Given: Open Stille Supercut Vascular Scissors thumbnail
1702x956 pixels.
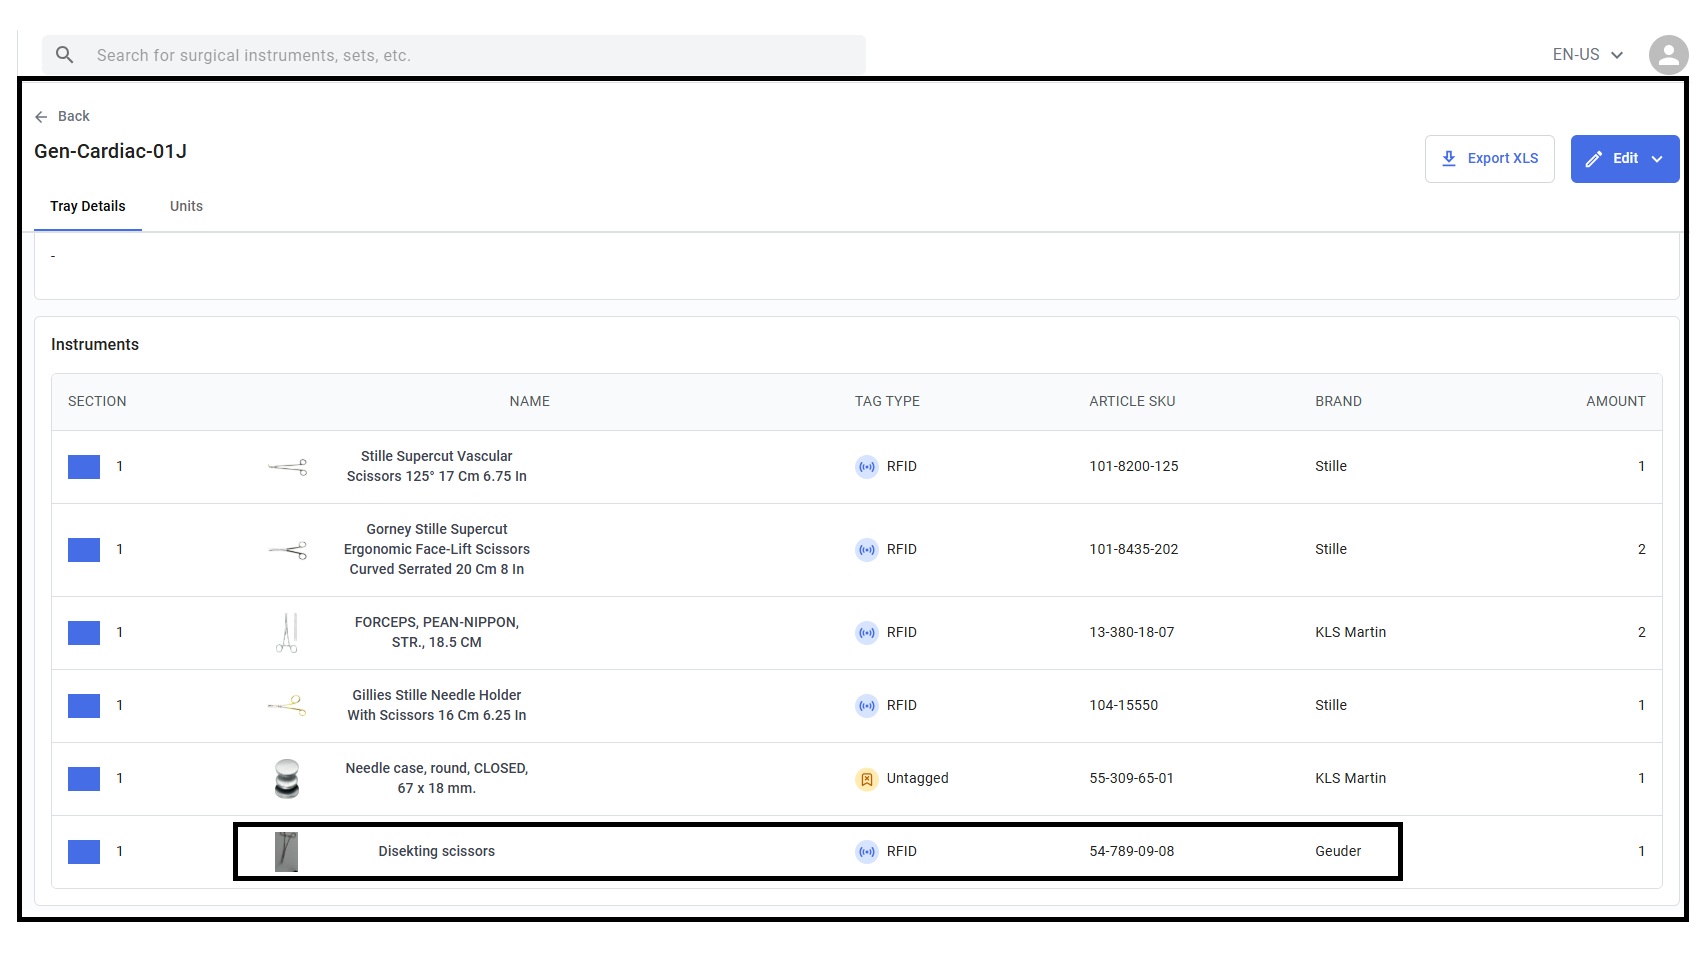Looking at the screenshot, I should [x=287, y=467].
